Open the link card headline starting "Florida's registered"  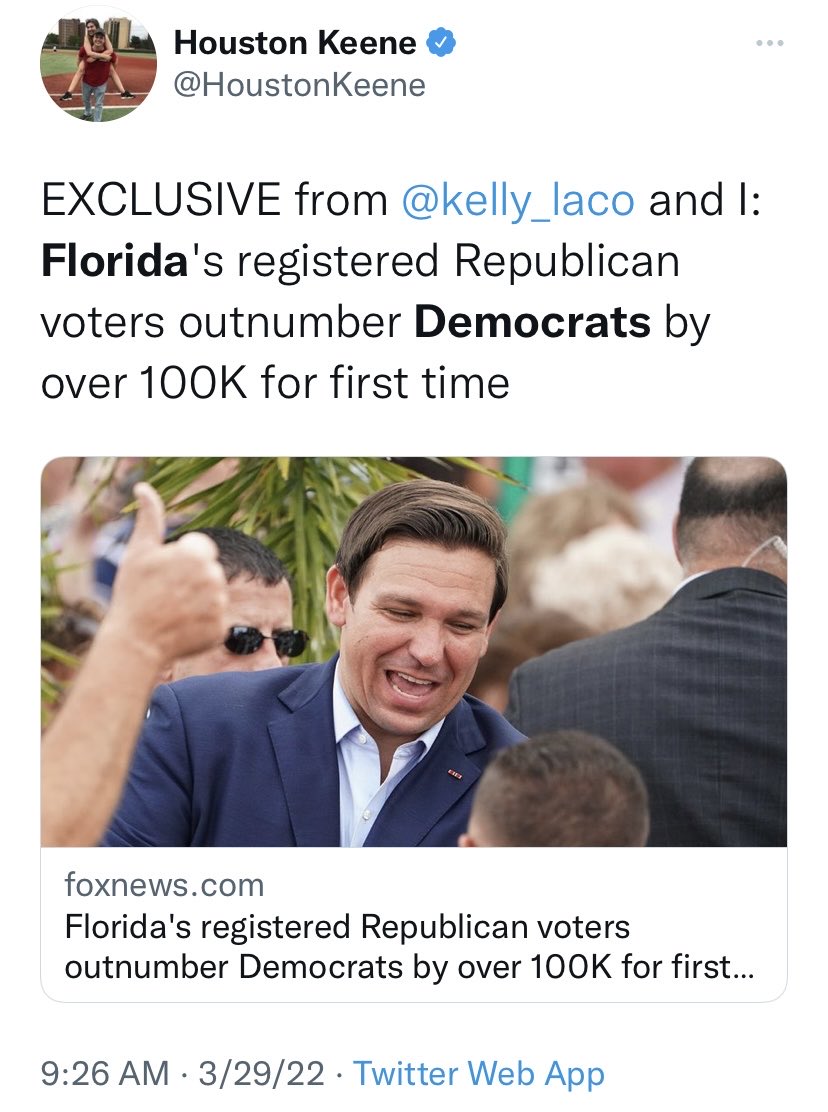(347, 927)
